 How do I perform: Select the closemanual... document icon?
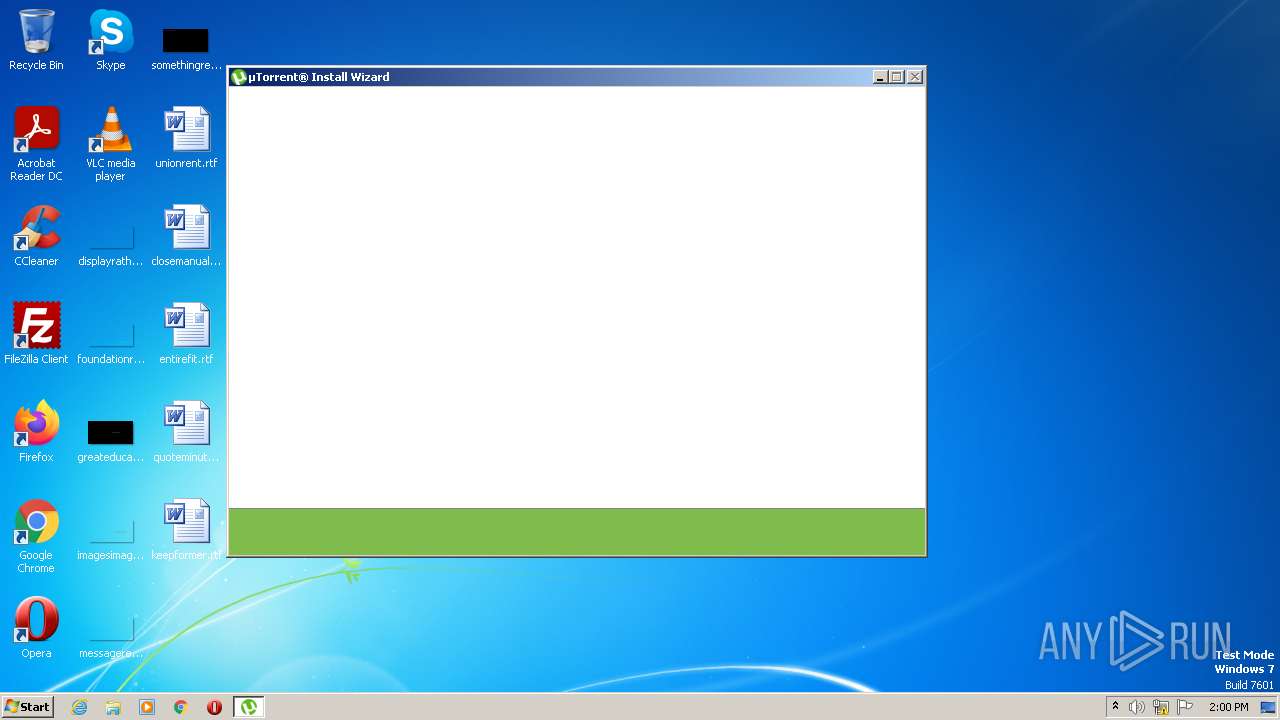click(x=186, y=236)
